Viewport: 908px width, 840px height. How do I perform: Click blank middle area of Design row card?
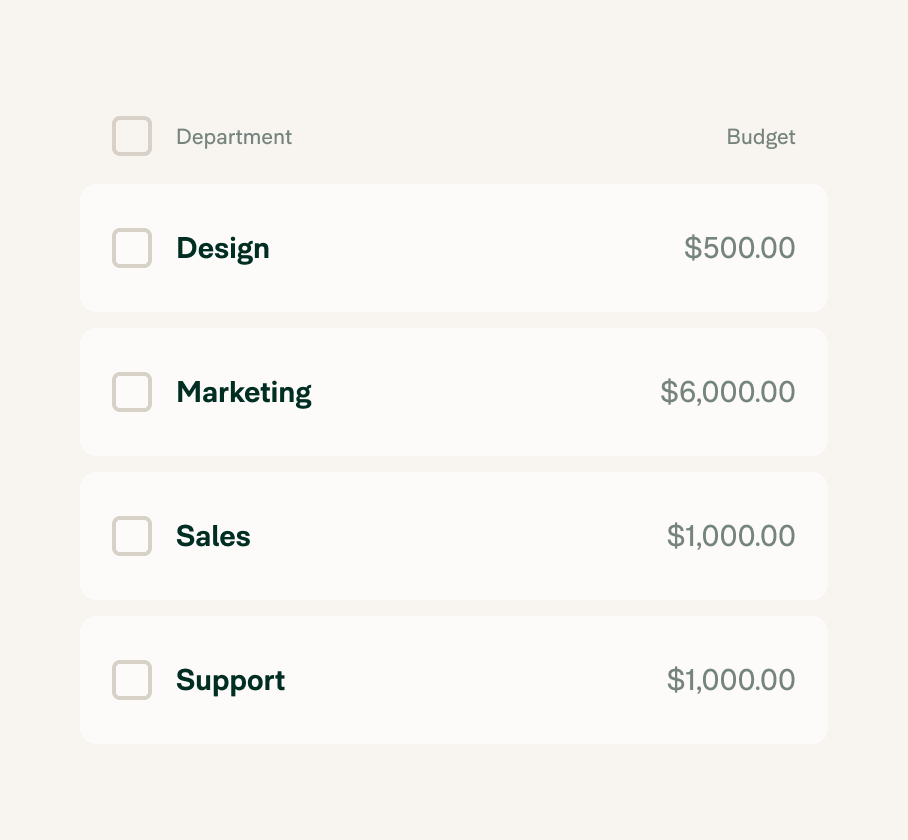point(475,248)
